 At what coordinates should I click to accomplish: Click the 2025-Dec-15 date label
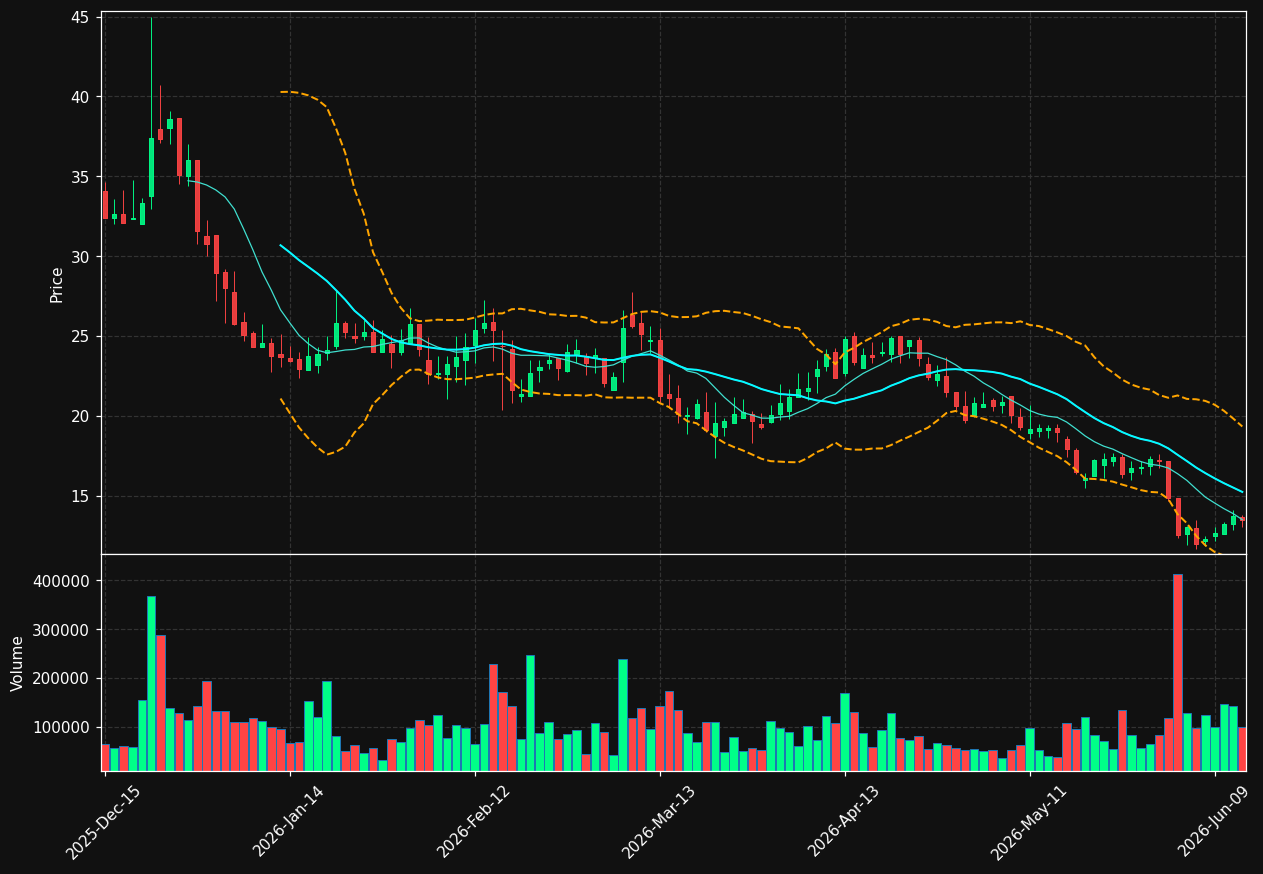tap(104, 822)
